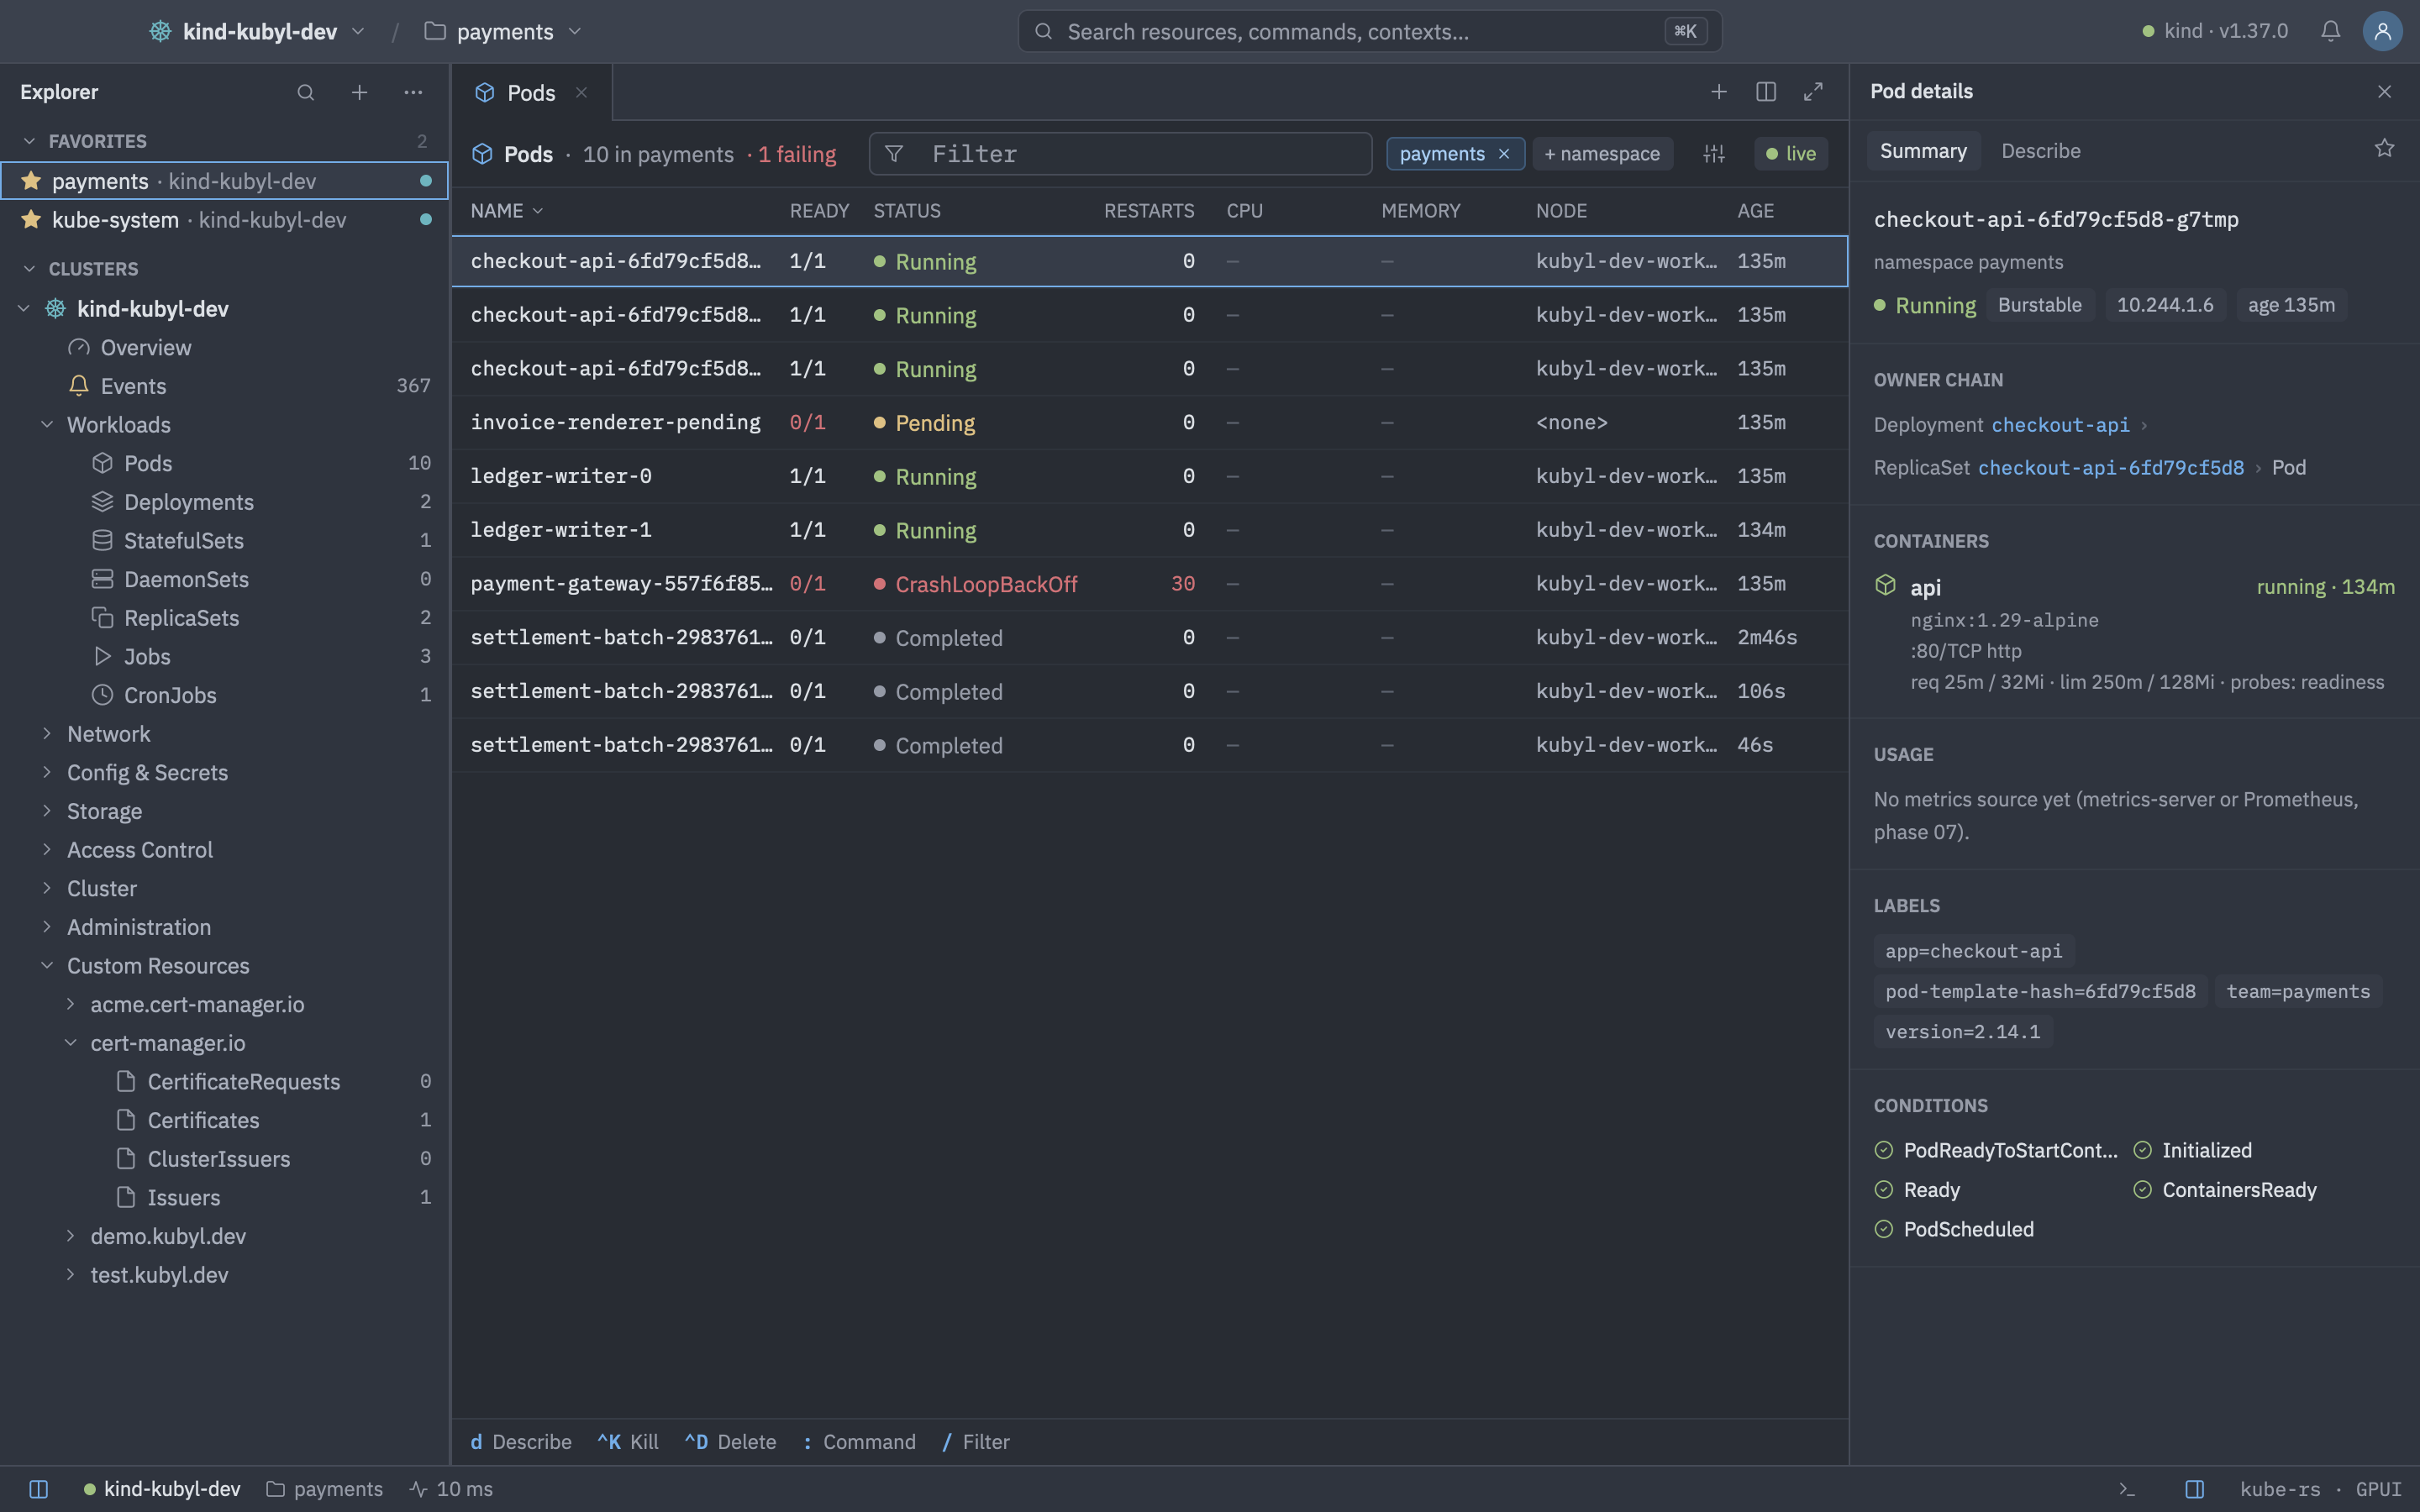Open the terminal icon in status bar

2127,1489
